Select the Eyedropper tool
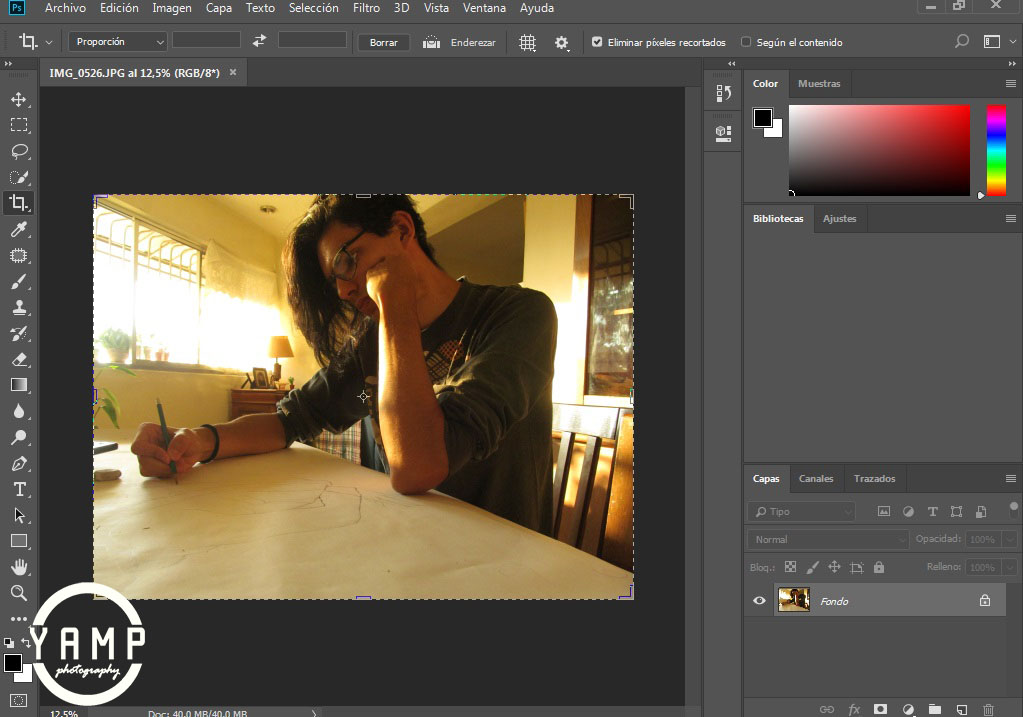This screenshot has height=717, width=1023. pyautogui.click(x=18, y=230)
